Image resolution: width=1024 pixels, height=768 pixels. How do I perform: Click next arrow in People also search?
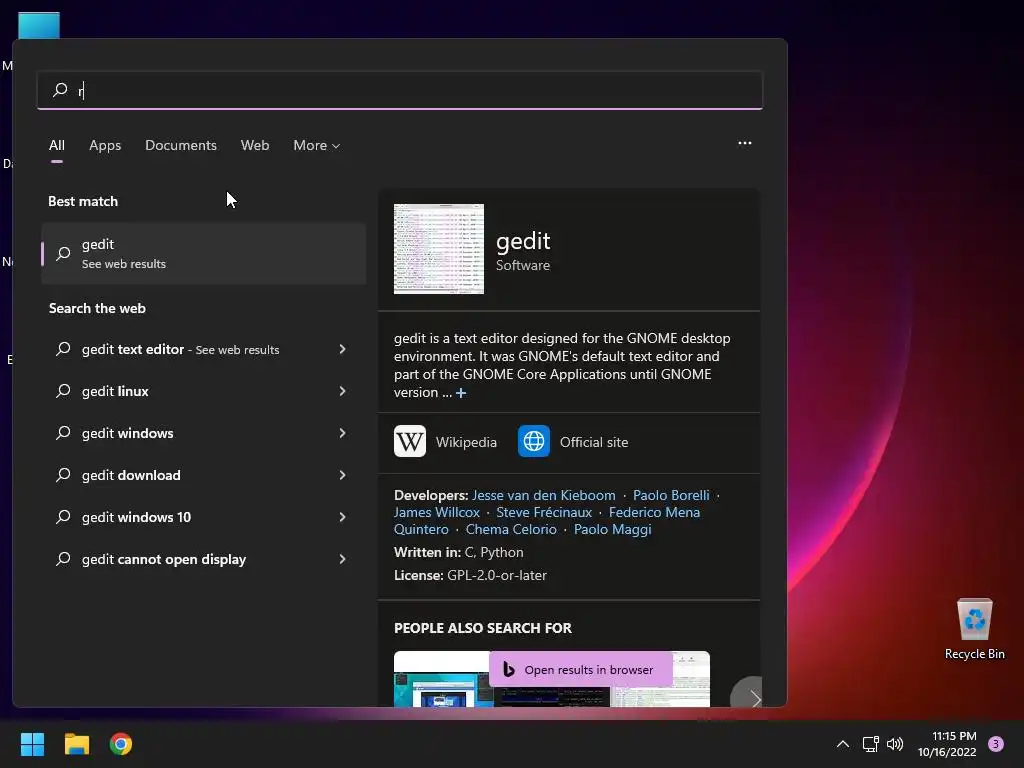pos(754,697)
